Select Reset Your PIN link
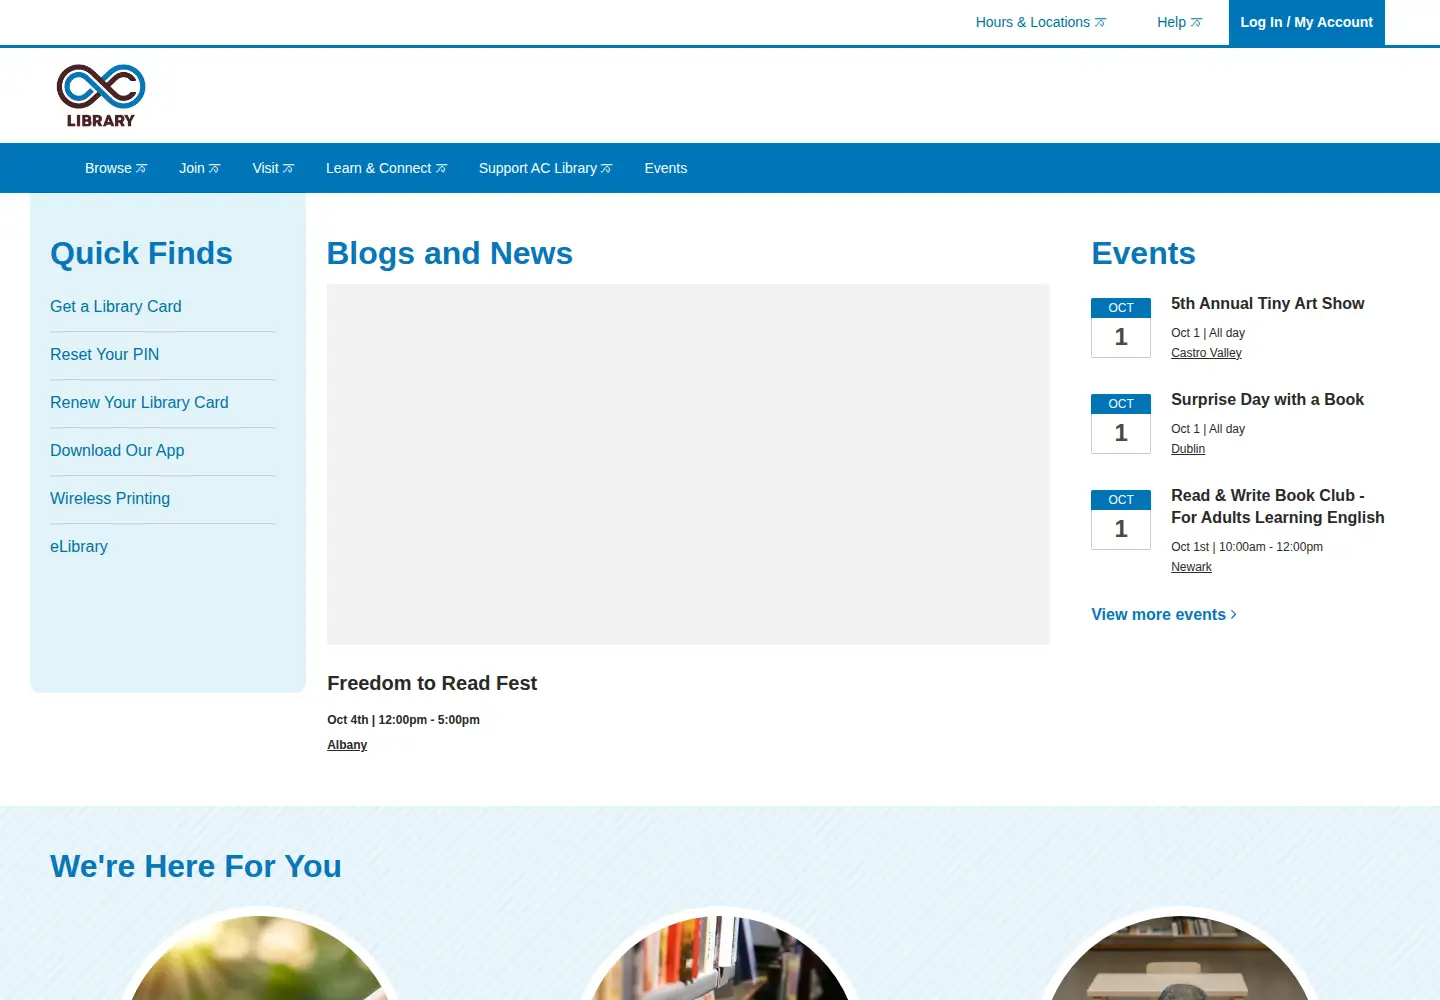The image size is (1440, 1000). click(105, 354)
